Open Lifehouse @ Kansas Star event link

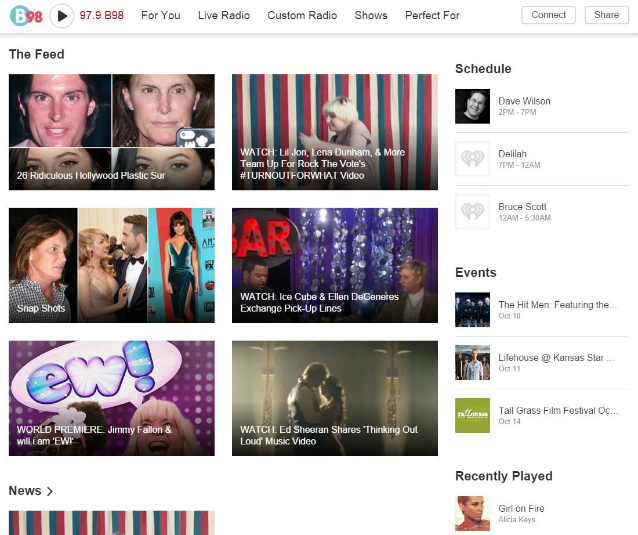[x=557, y=358]
